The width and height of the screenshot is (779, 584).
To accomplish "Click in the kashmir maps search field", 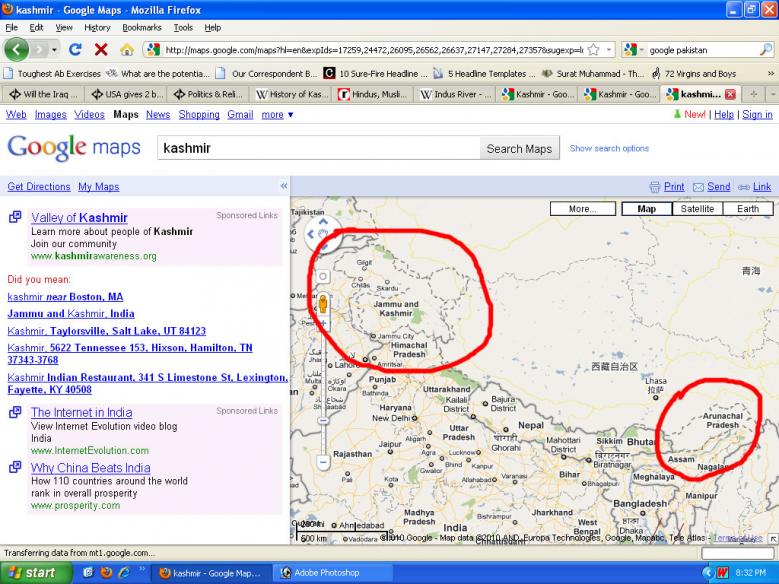I will 318,148.
